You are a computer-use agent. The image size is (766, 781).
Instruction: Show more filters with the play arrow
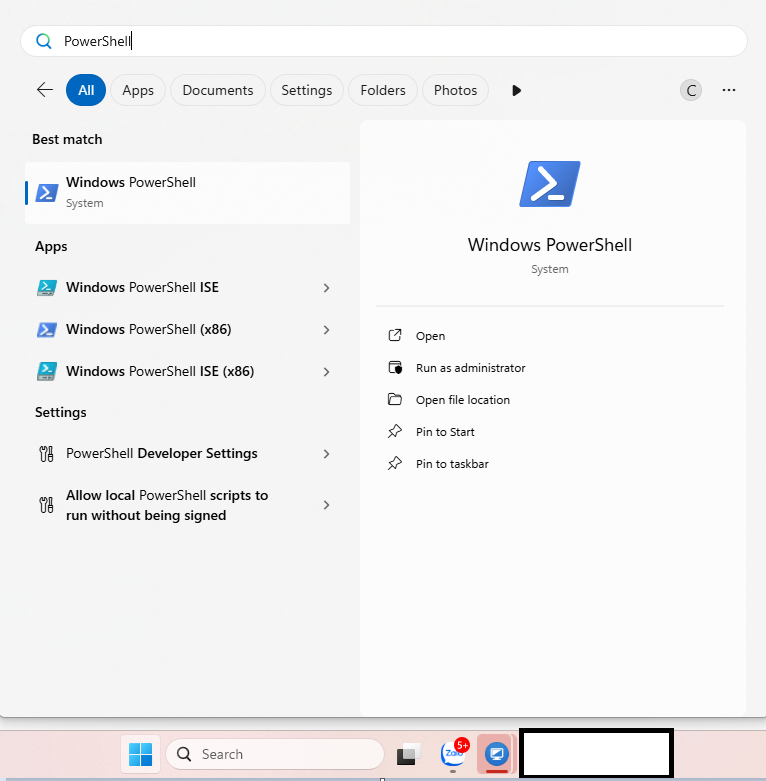point(516,91)
